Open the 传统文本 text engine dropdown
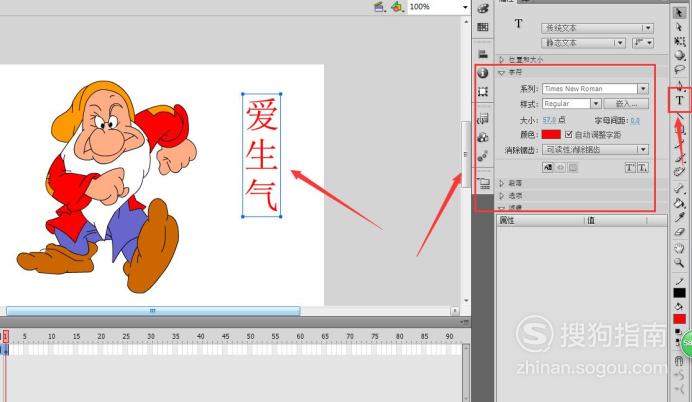The image size is (692, 402). tap(597, 28)
